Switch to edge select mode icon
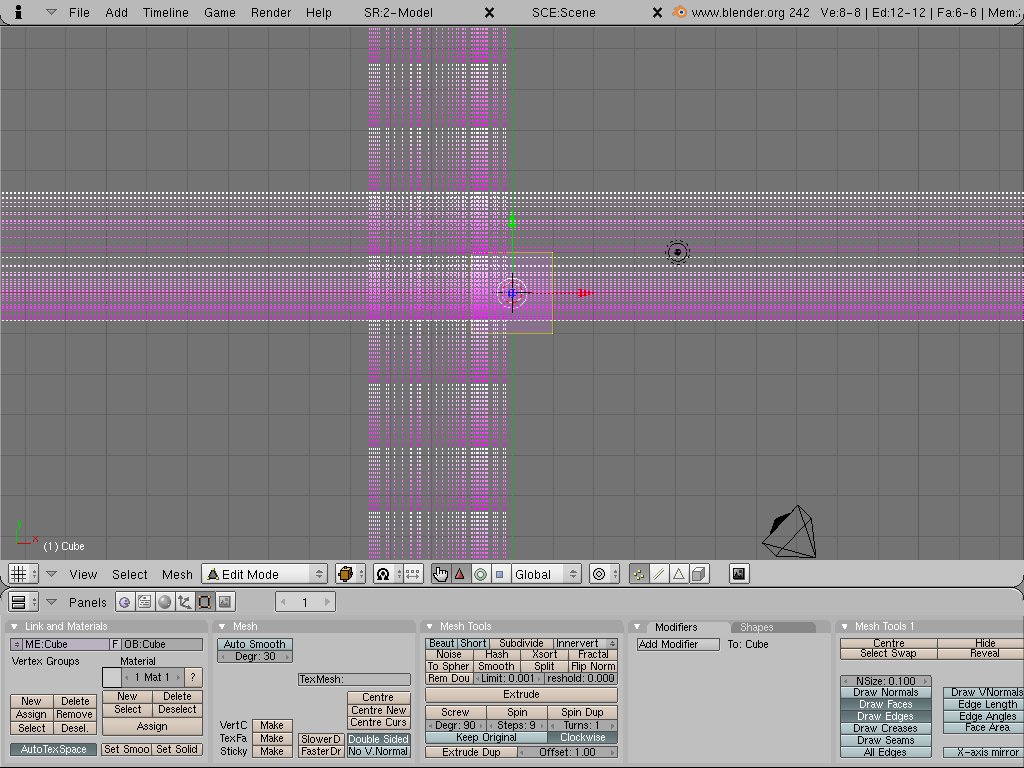The image size is (1024, 768). point(659,574)
